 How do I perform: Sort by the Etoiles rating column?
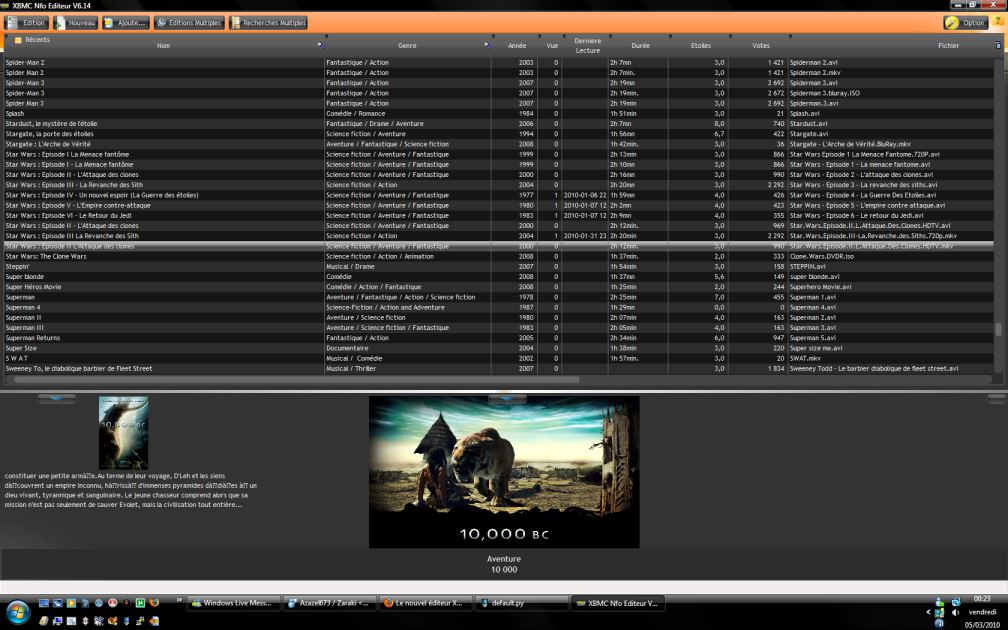(x=701, y=46)
